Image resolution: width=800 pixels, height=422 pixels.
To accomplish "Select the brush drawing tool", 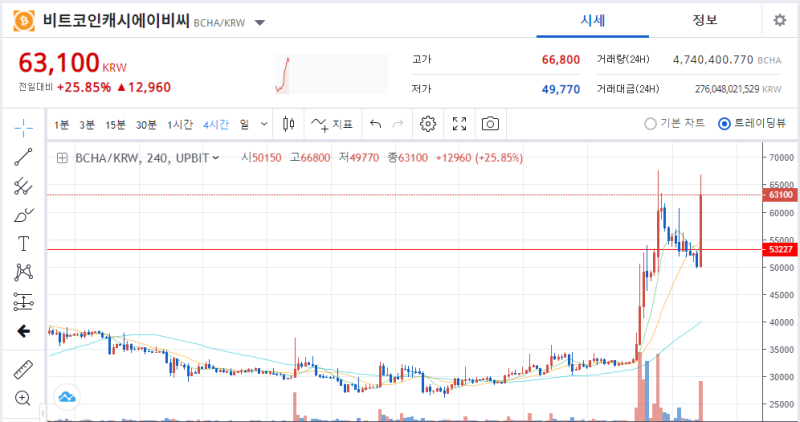I will point(23,215).
